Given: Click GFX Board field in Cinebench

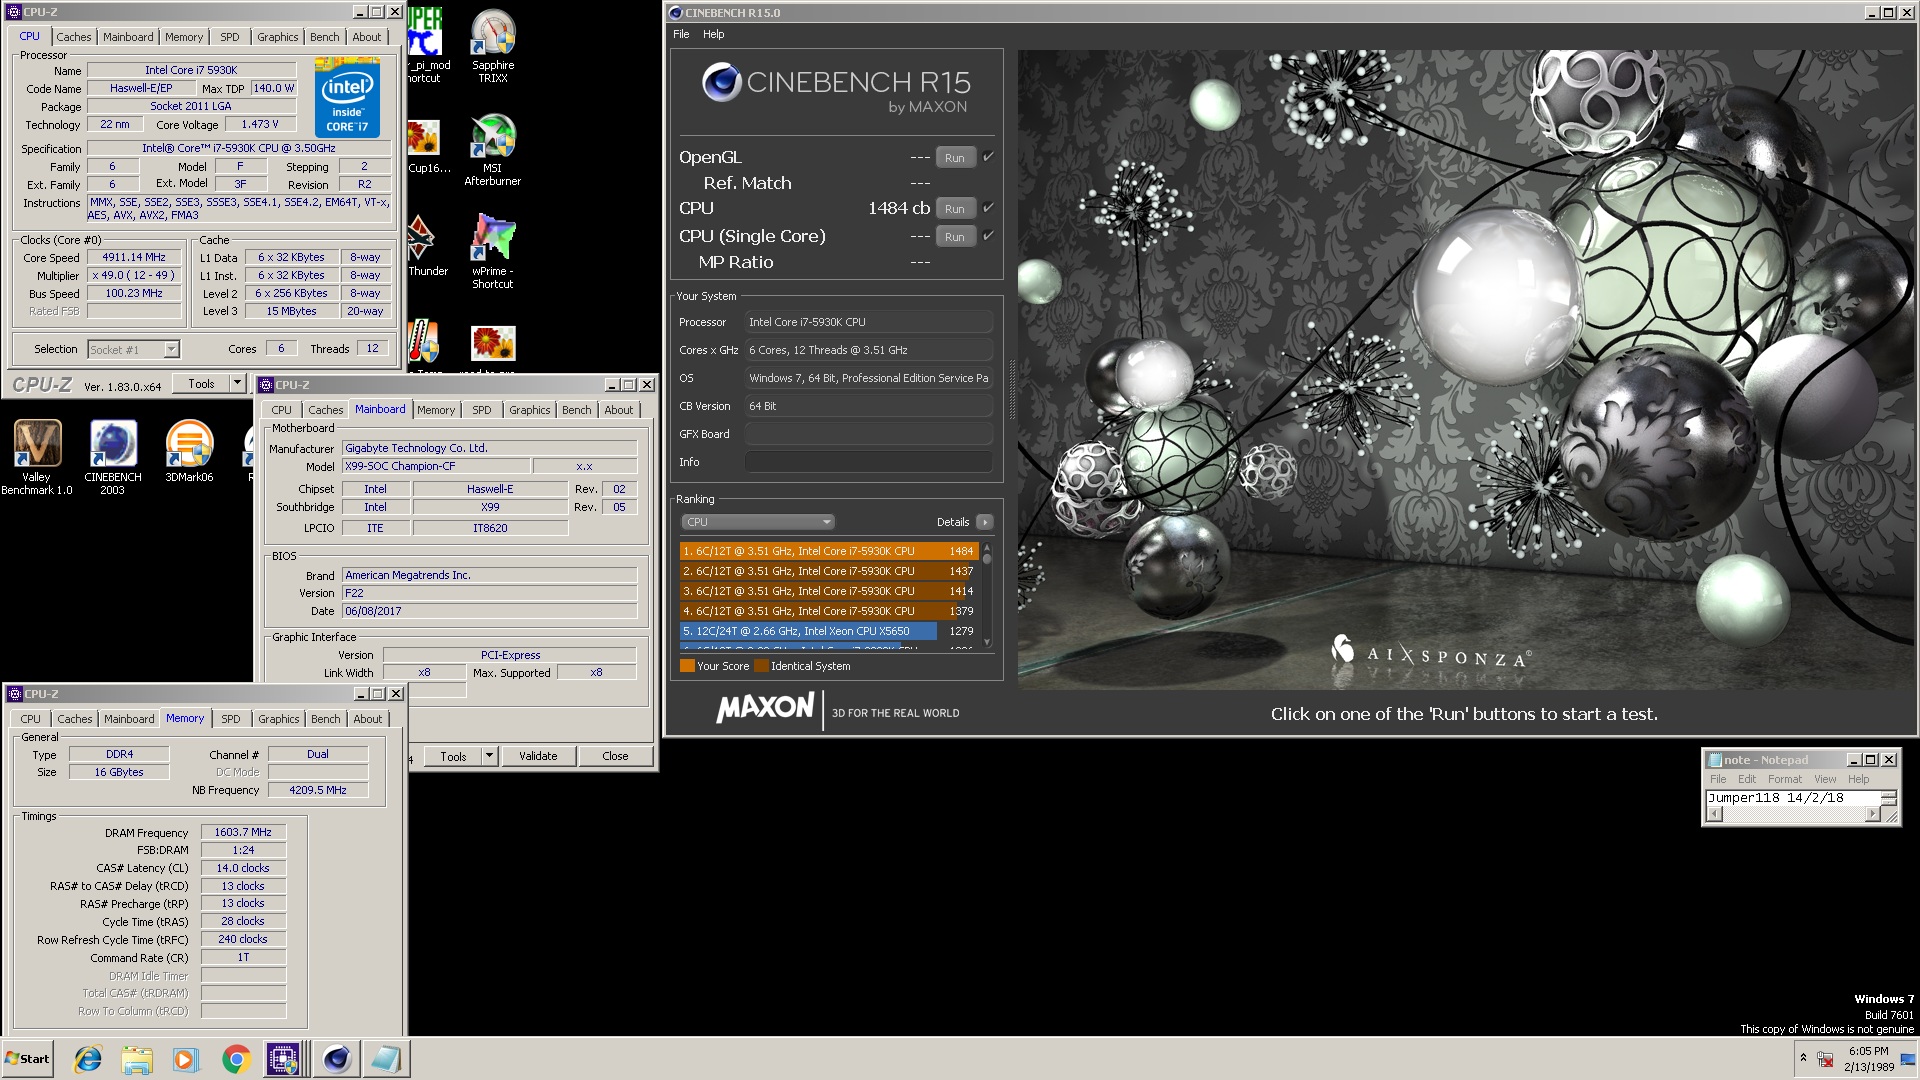Looking at the screenshot, I should pos(868,434).
